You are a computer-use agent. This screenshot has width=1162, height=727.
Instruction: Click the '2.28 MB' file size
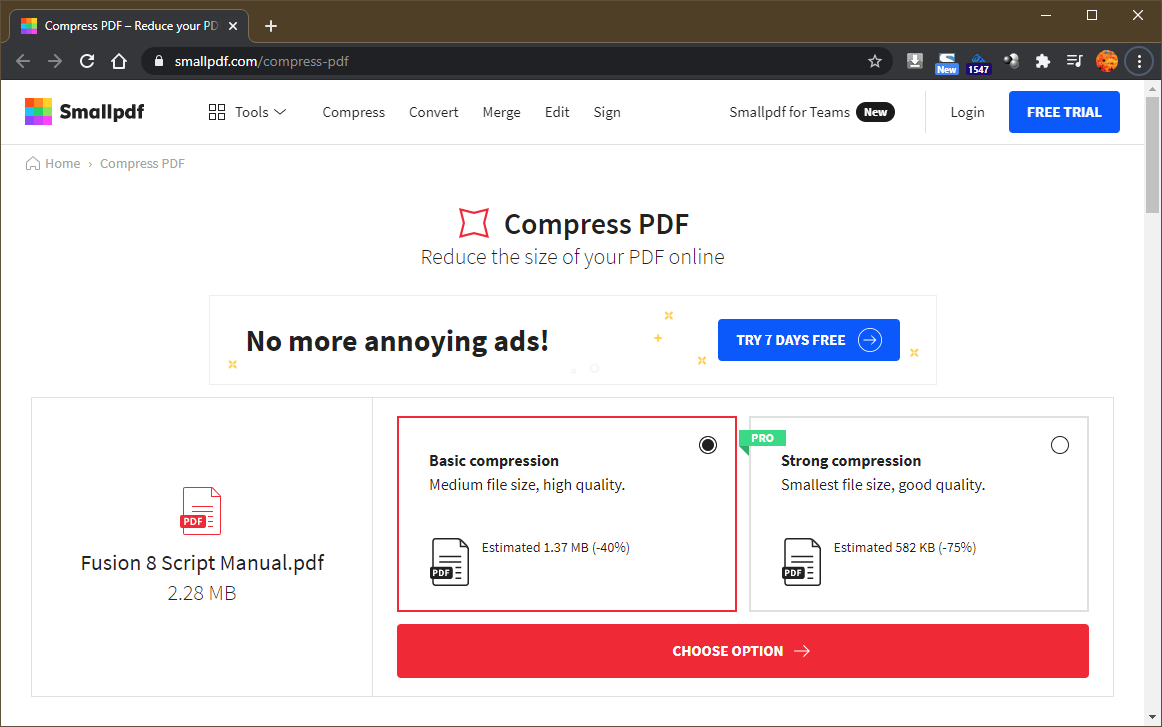pos(202,593)
